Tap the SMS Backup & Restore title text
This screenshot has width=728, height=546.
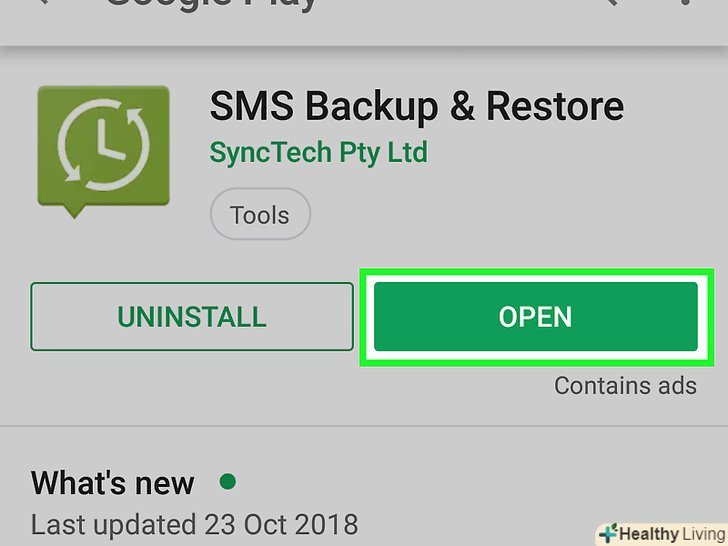click(416, 106)
